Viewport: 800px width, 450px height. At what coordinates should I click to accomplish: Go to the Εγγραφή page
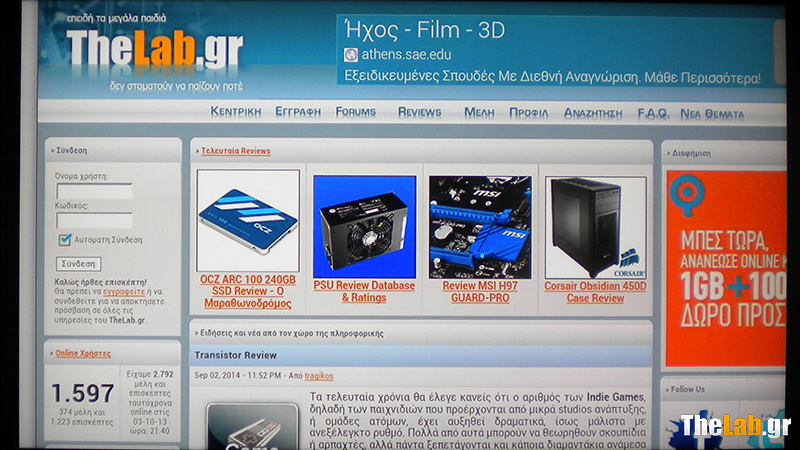pyautogui.click(x=298, y=112)
